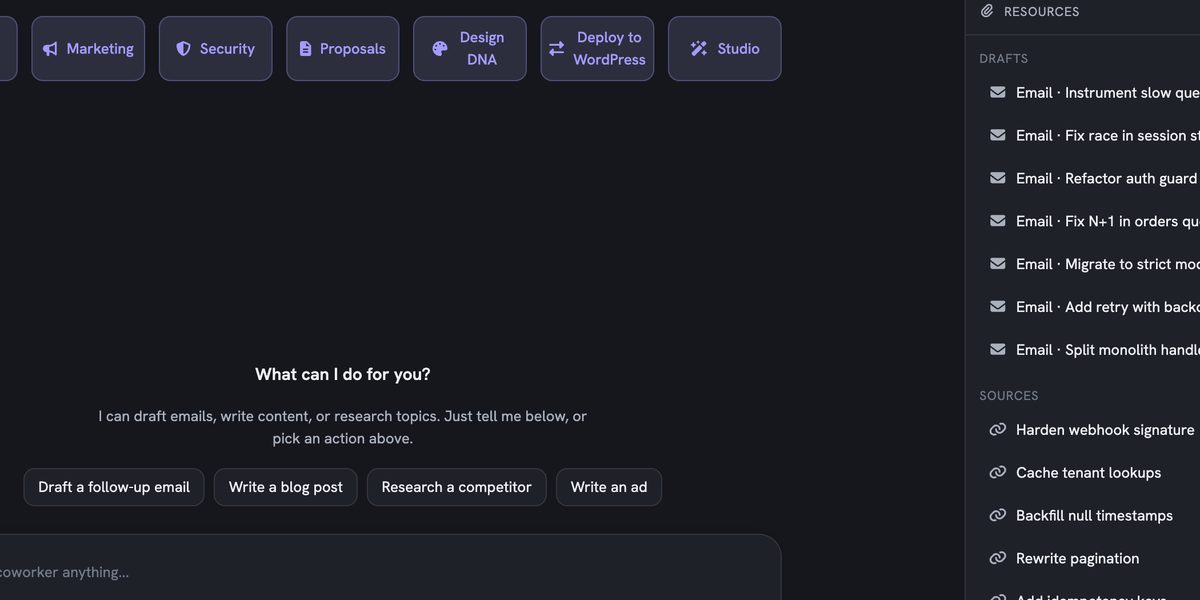1200x600 pixels.
Task: Click link icon next to Cache tenant lookups
Action: pyautogui.click(x=998, y=473)
